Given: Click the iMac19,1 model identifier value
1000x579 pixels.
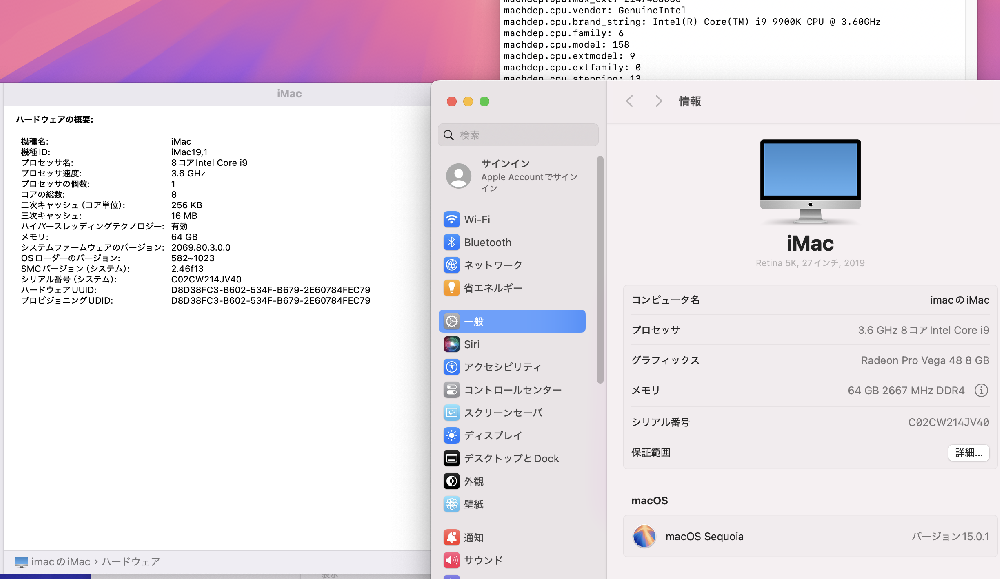Looking at the screenshot, I should coord(189,152).
